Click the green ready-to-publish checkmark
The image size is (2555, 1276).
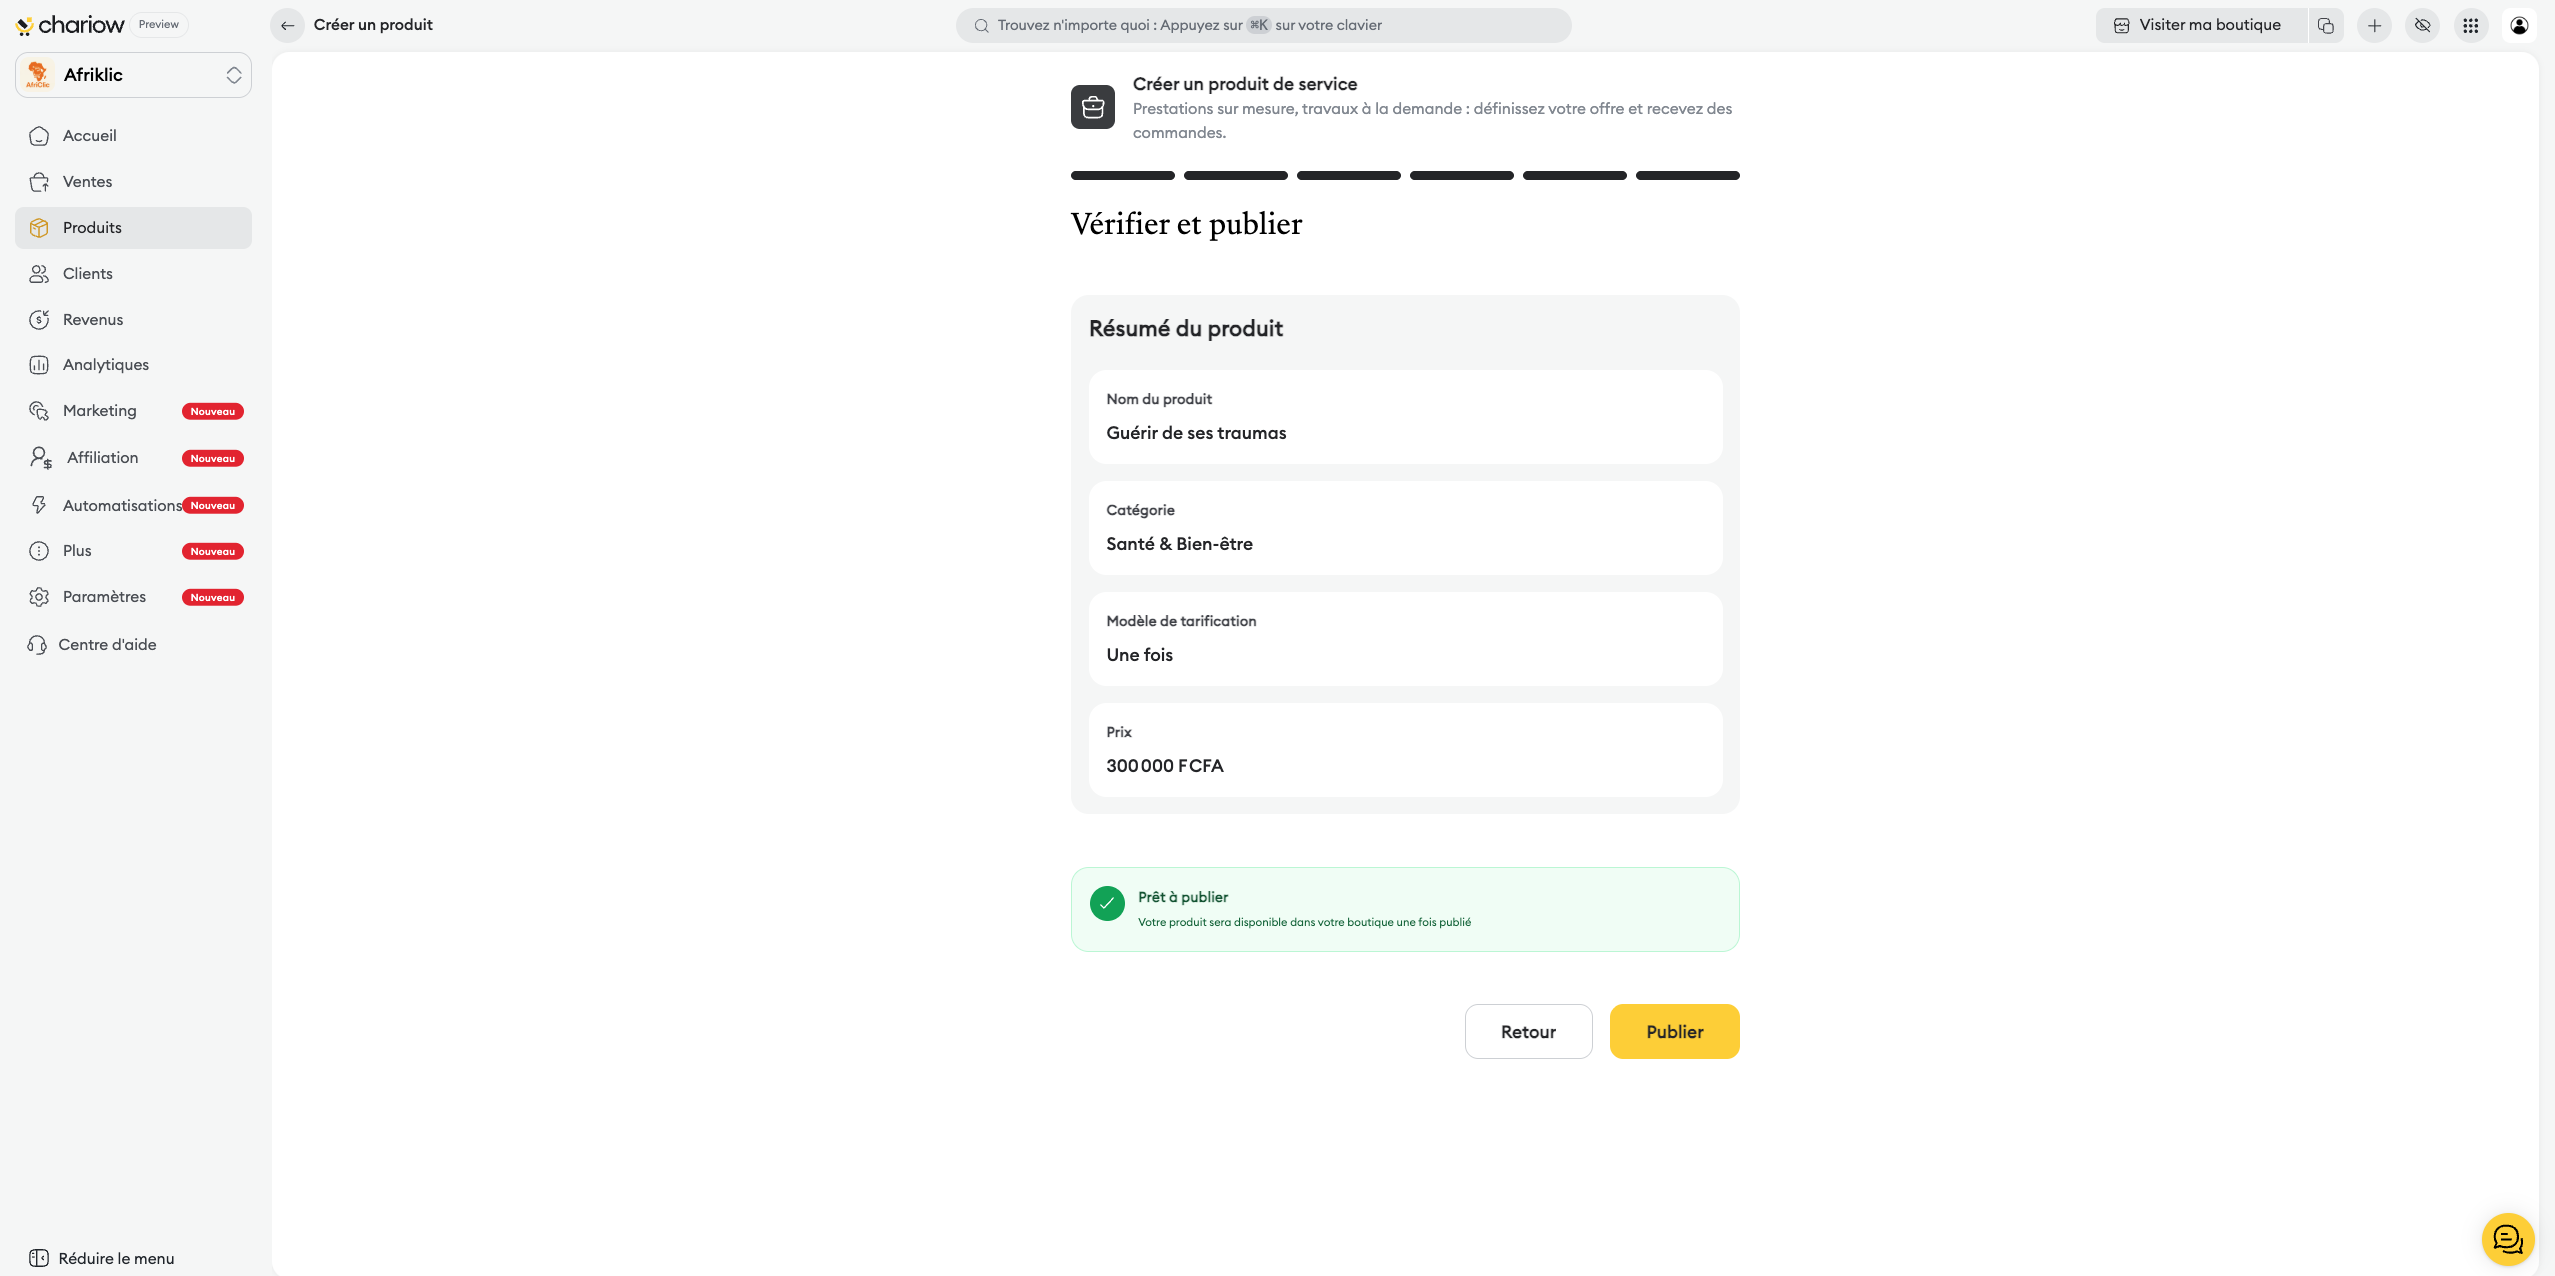(x=1107, y=903)
